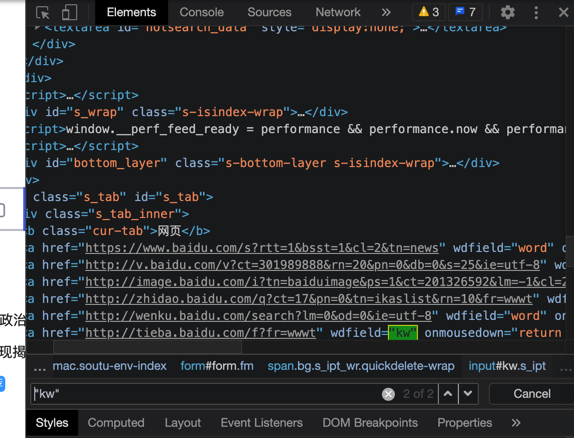Screen dimensions: 574x438
Task: Open the wenku.baidu.com href link
Action: [x=258, y=316]
